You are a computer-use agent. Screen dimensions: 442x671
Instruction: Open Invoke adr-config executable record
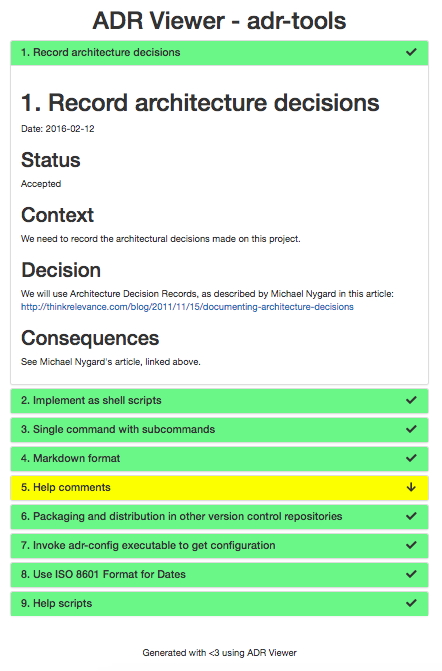219,546
